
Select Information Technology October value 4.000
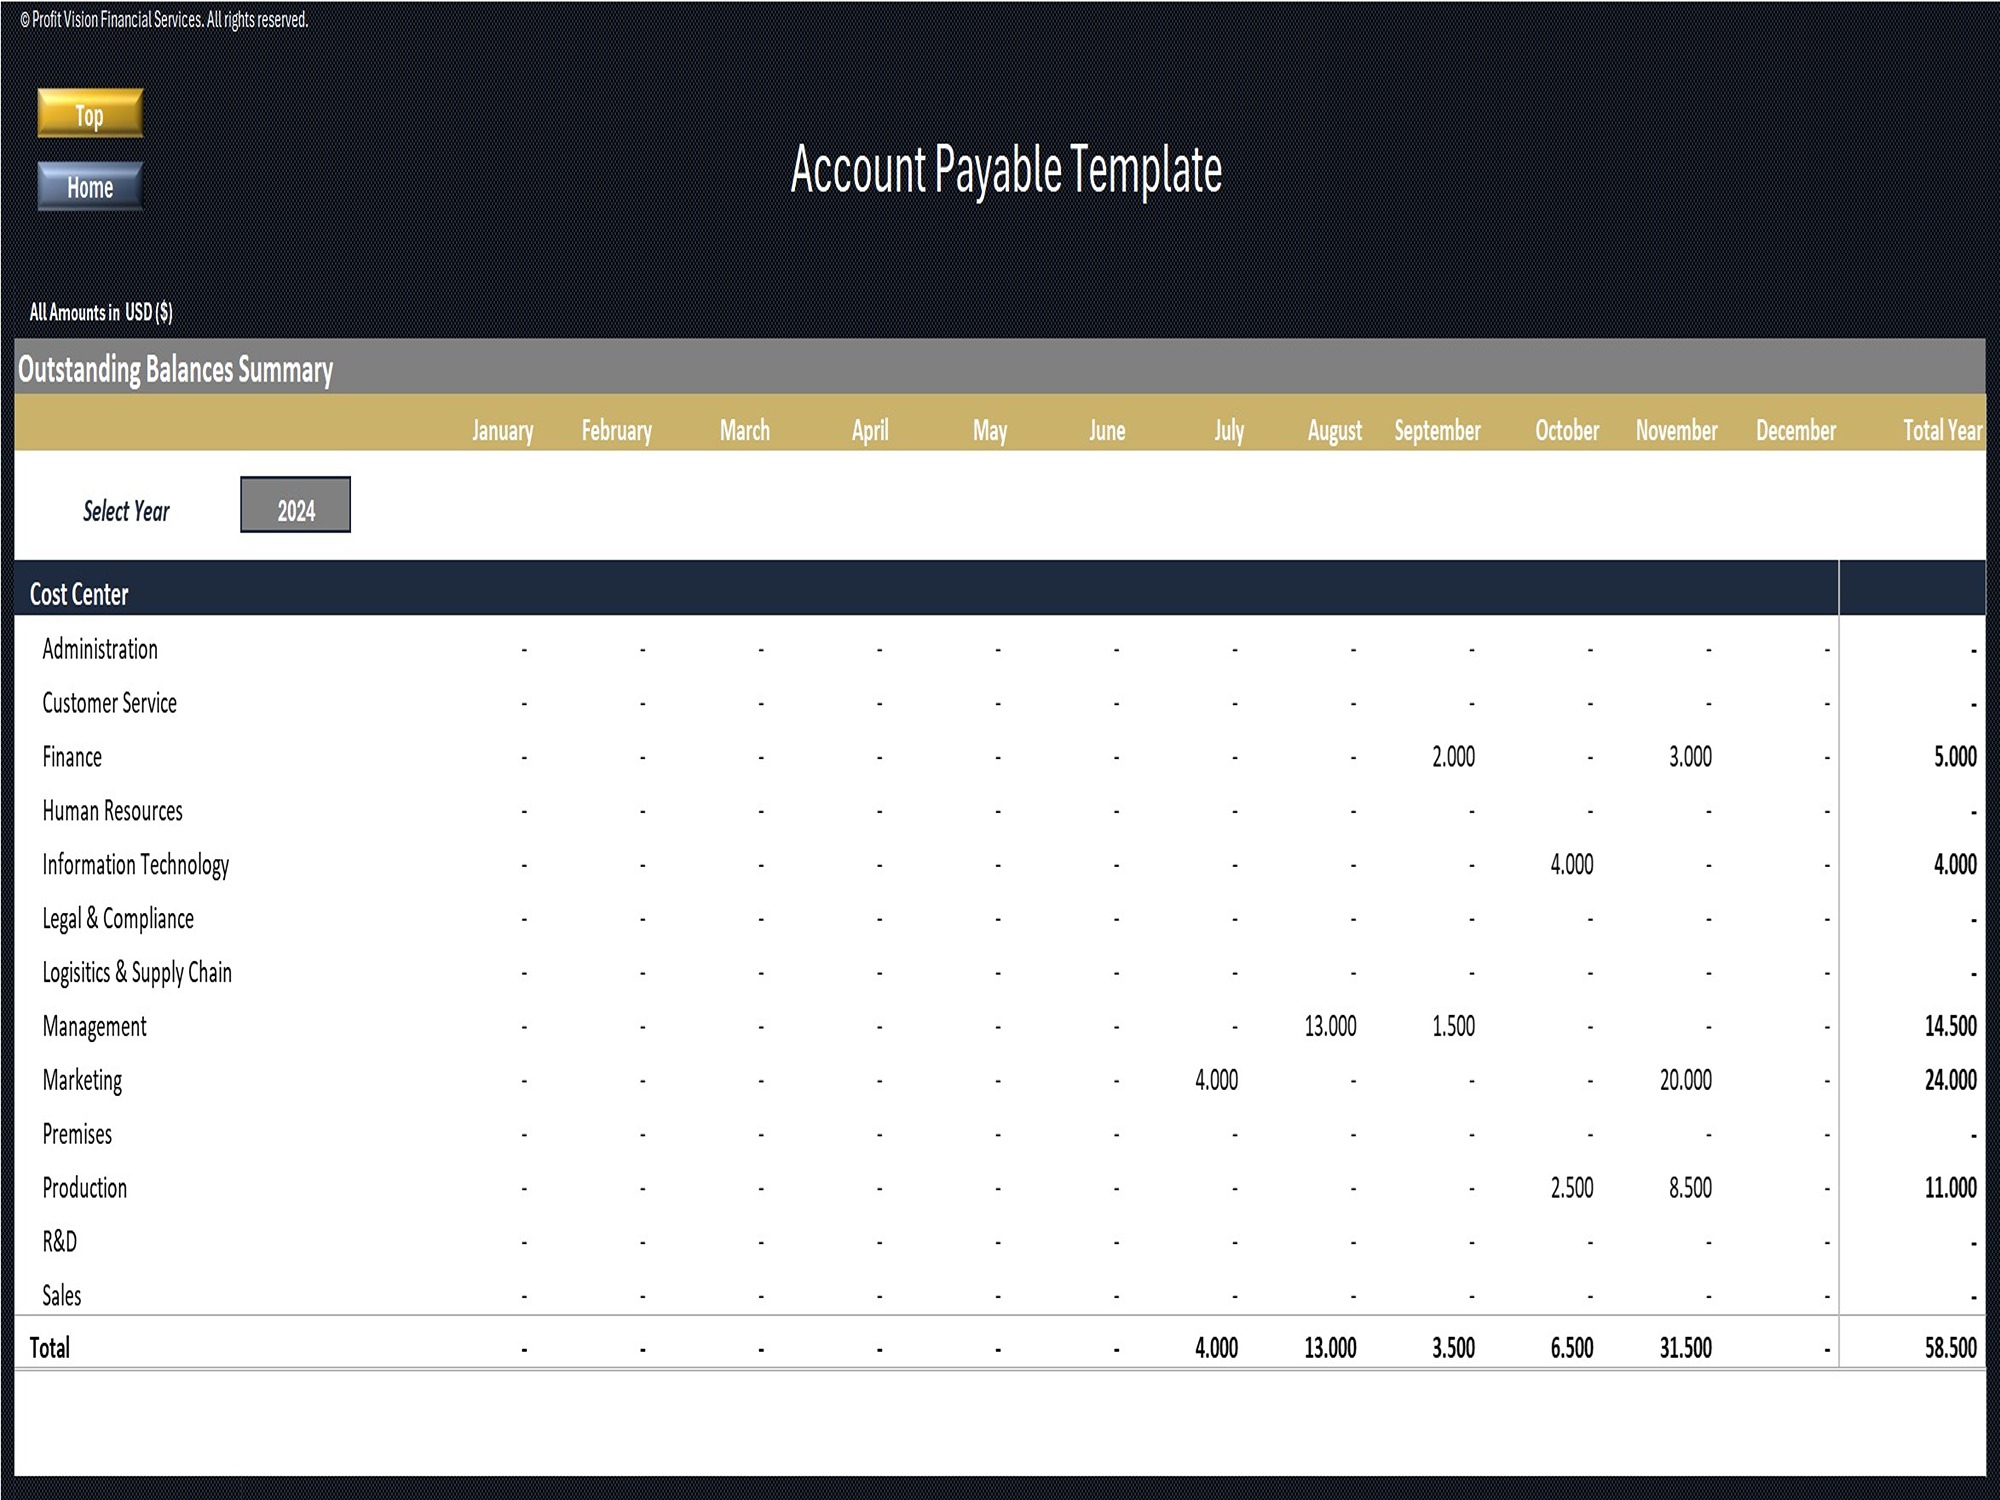[1571, 865]
